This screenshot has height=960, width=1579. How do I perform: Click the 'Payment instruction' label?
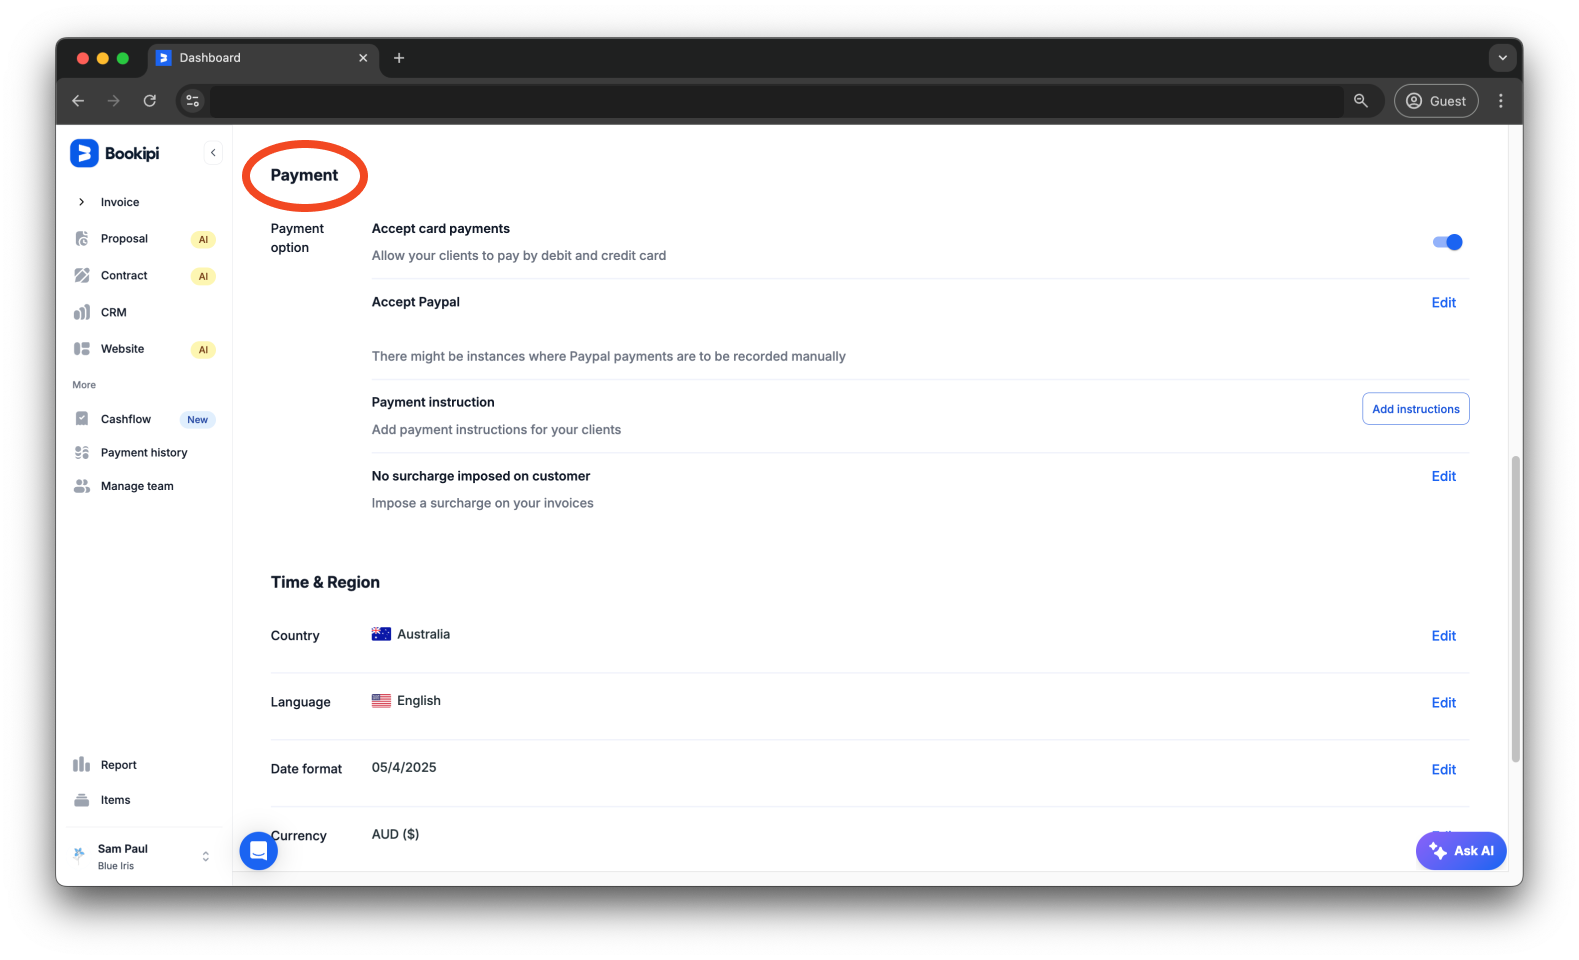(x=433, y=402)
